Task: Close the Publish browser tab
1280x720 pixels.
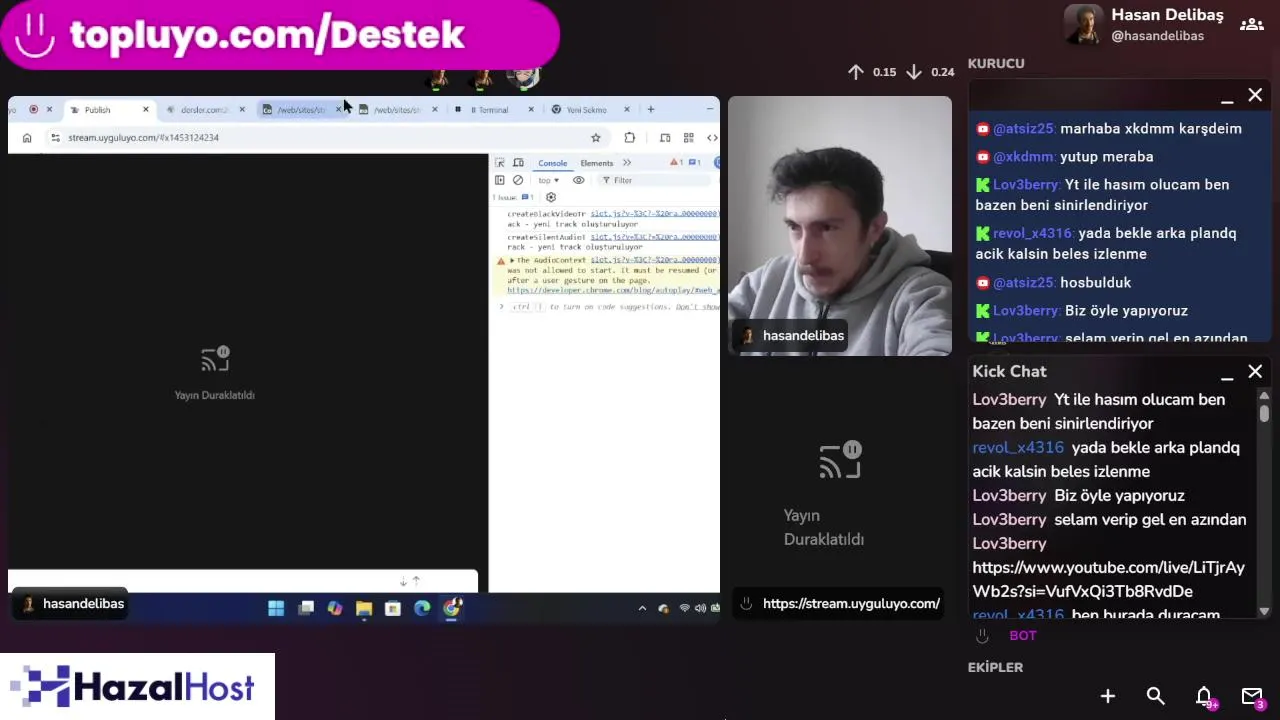Action: point(145,109)
